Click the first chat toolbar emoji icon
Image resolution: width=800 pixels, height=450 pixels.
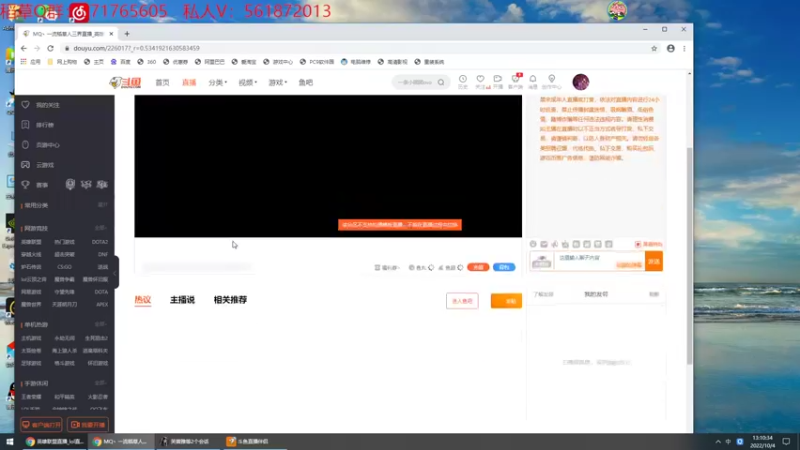[x=533, y=244]
